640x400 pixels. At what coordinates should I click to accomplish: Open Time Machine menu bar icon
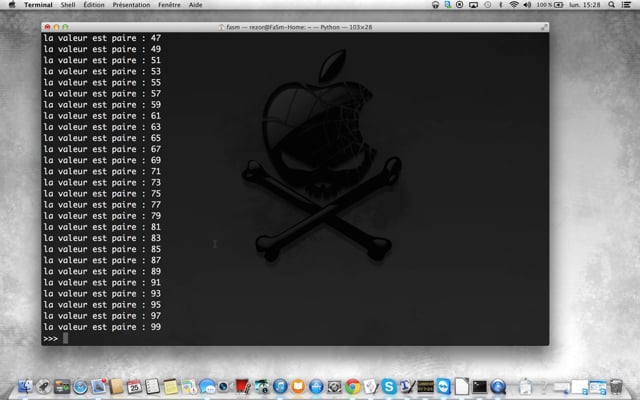point(487,5)
